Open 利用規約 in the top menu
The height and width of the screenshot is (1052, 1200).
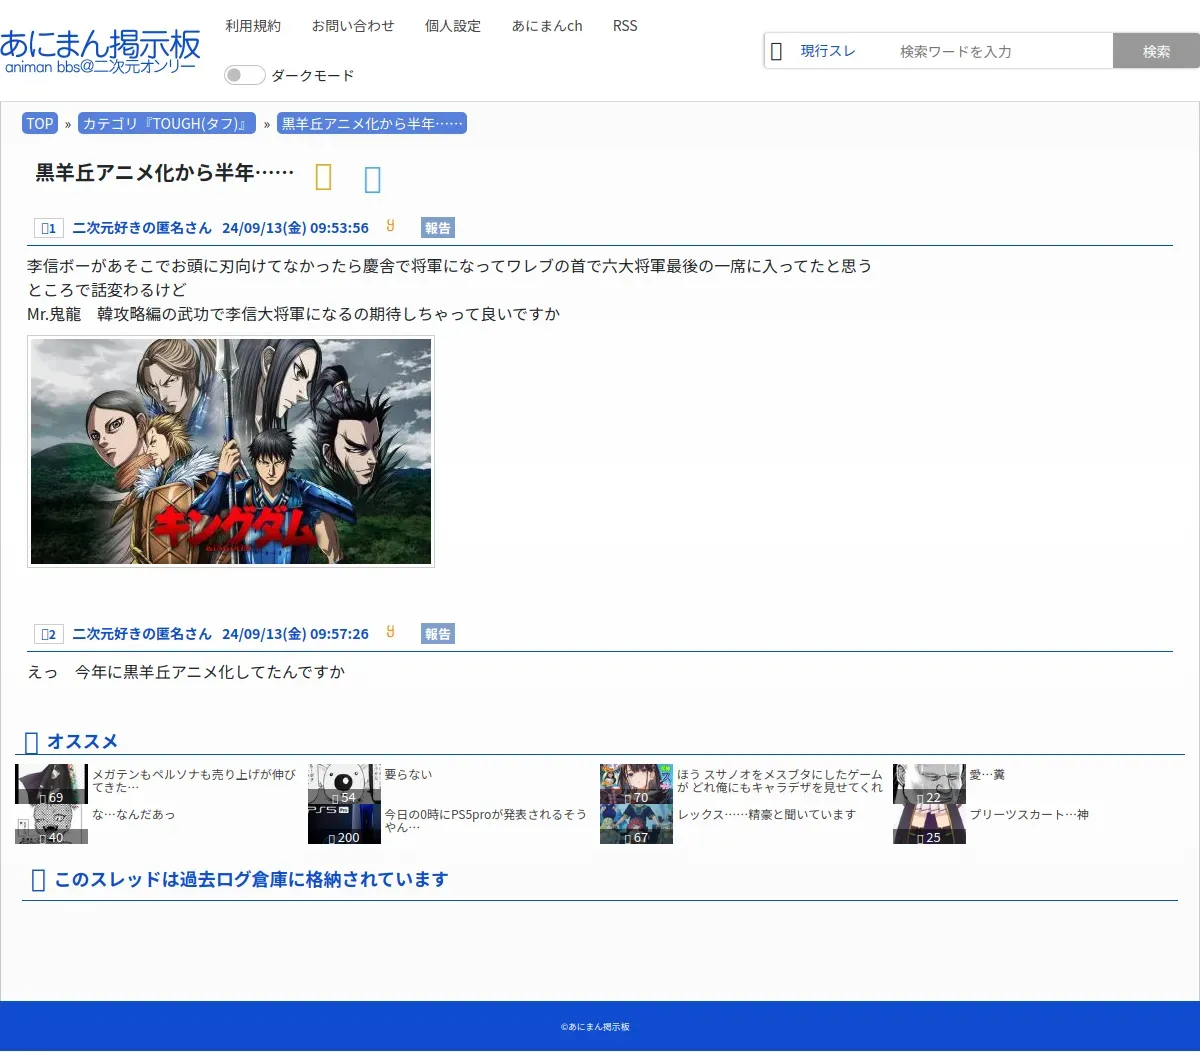click(x=253, y=26)
